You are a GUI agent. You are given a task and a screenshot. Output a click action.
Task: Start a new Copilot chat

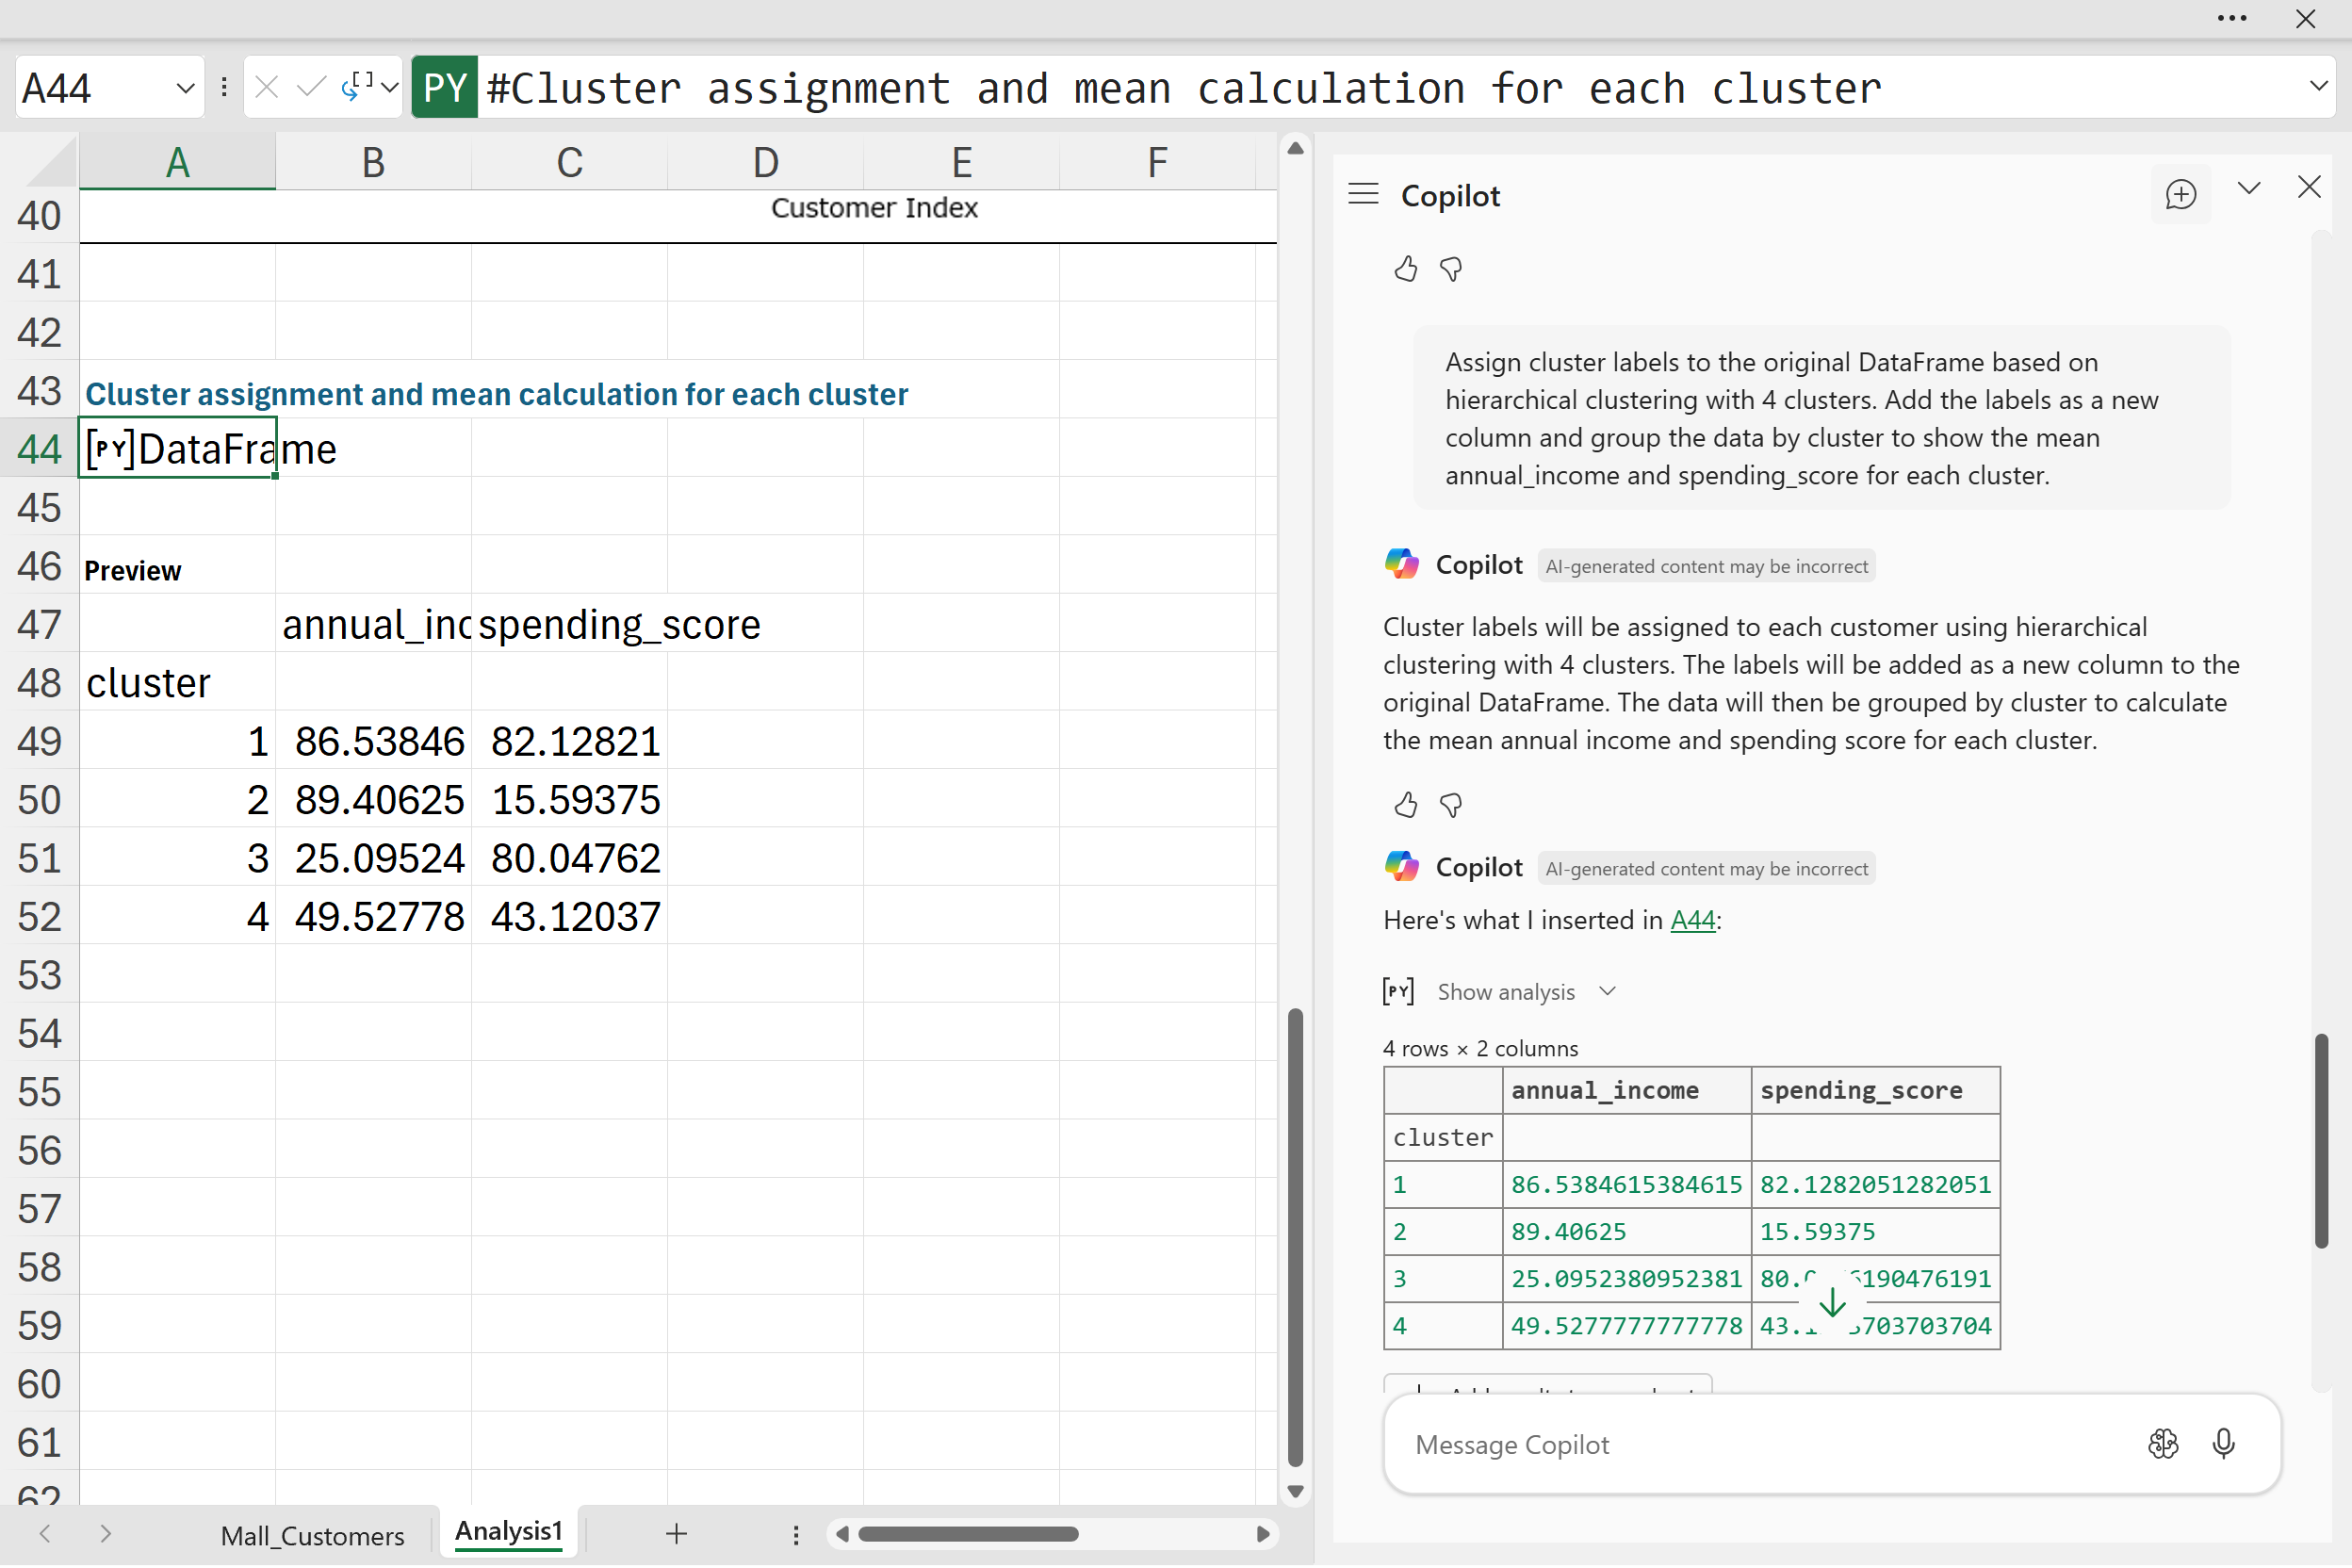pos(2180,194)
